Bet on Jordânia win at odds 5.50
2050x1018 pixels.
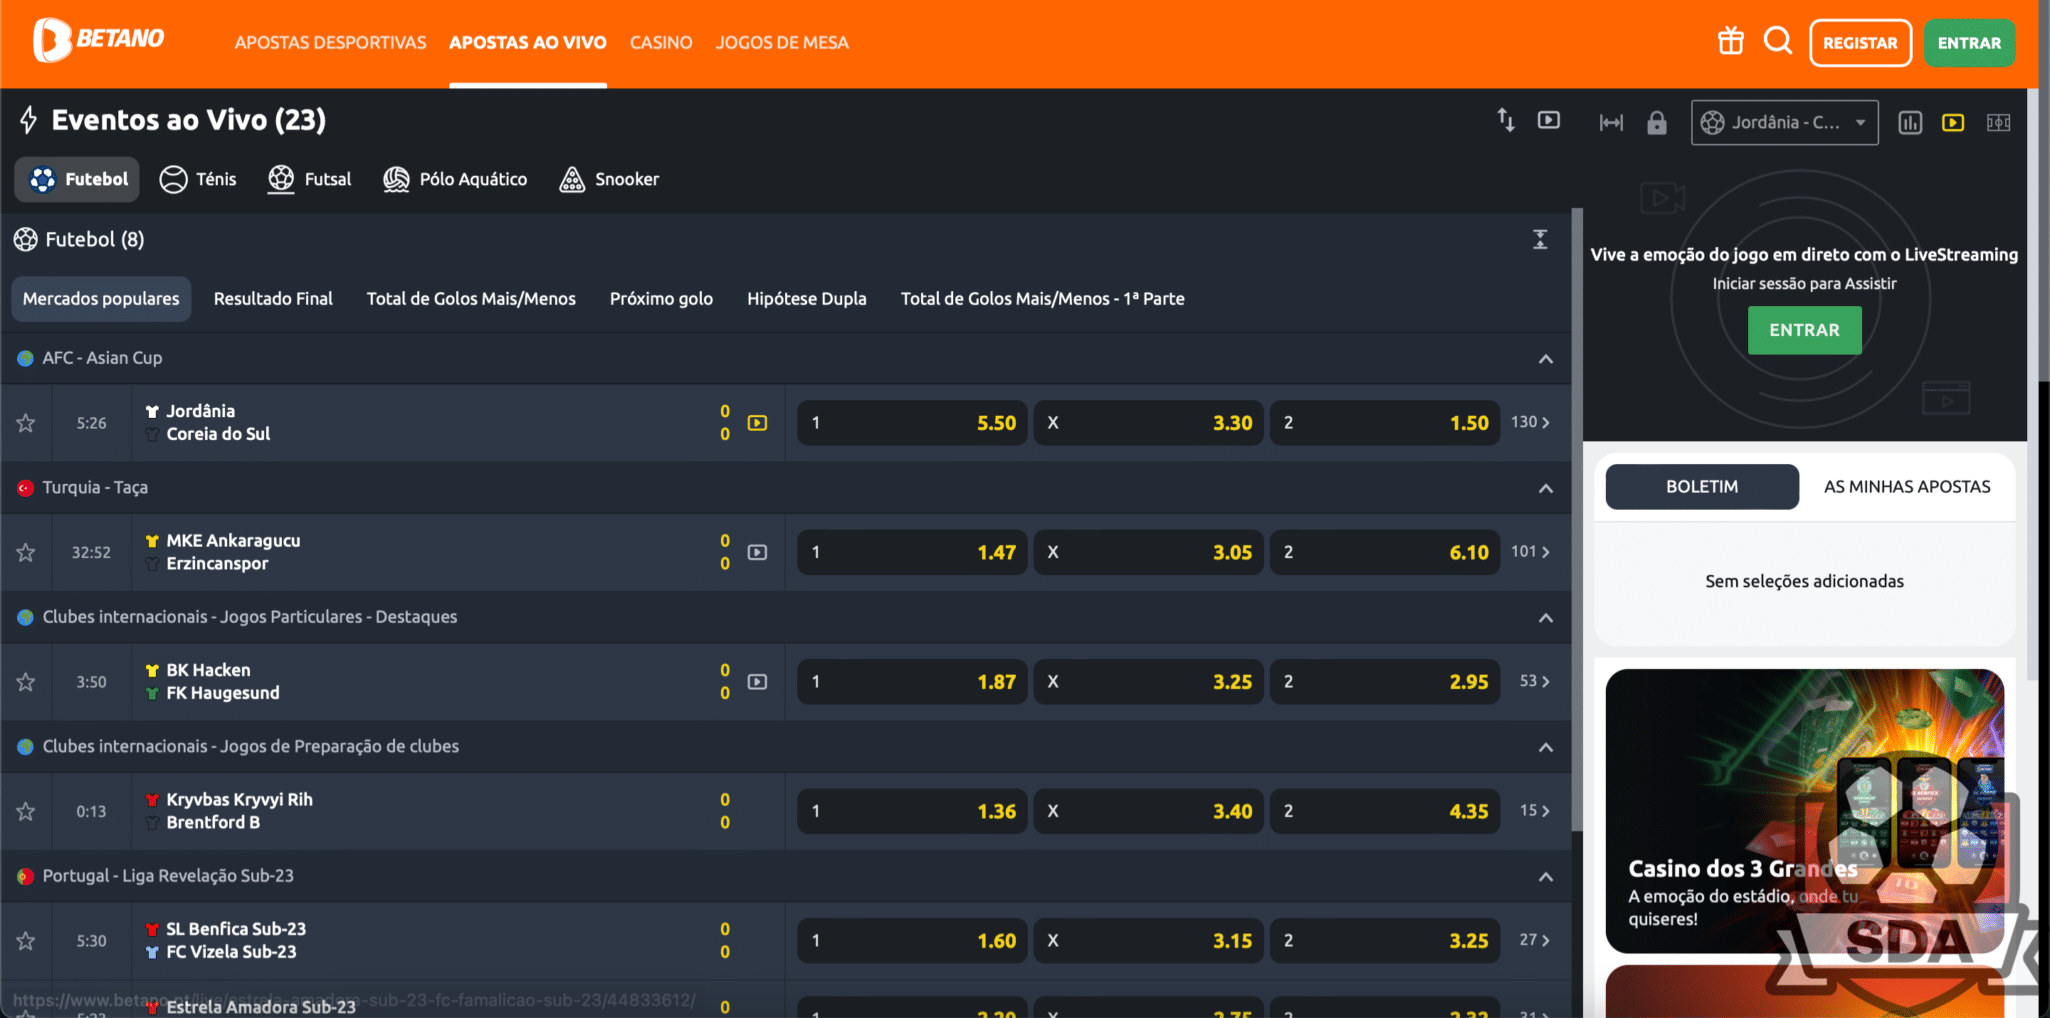pyautogui.click(x=912, y=423)
